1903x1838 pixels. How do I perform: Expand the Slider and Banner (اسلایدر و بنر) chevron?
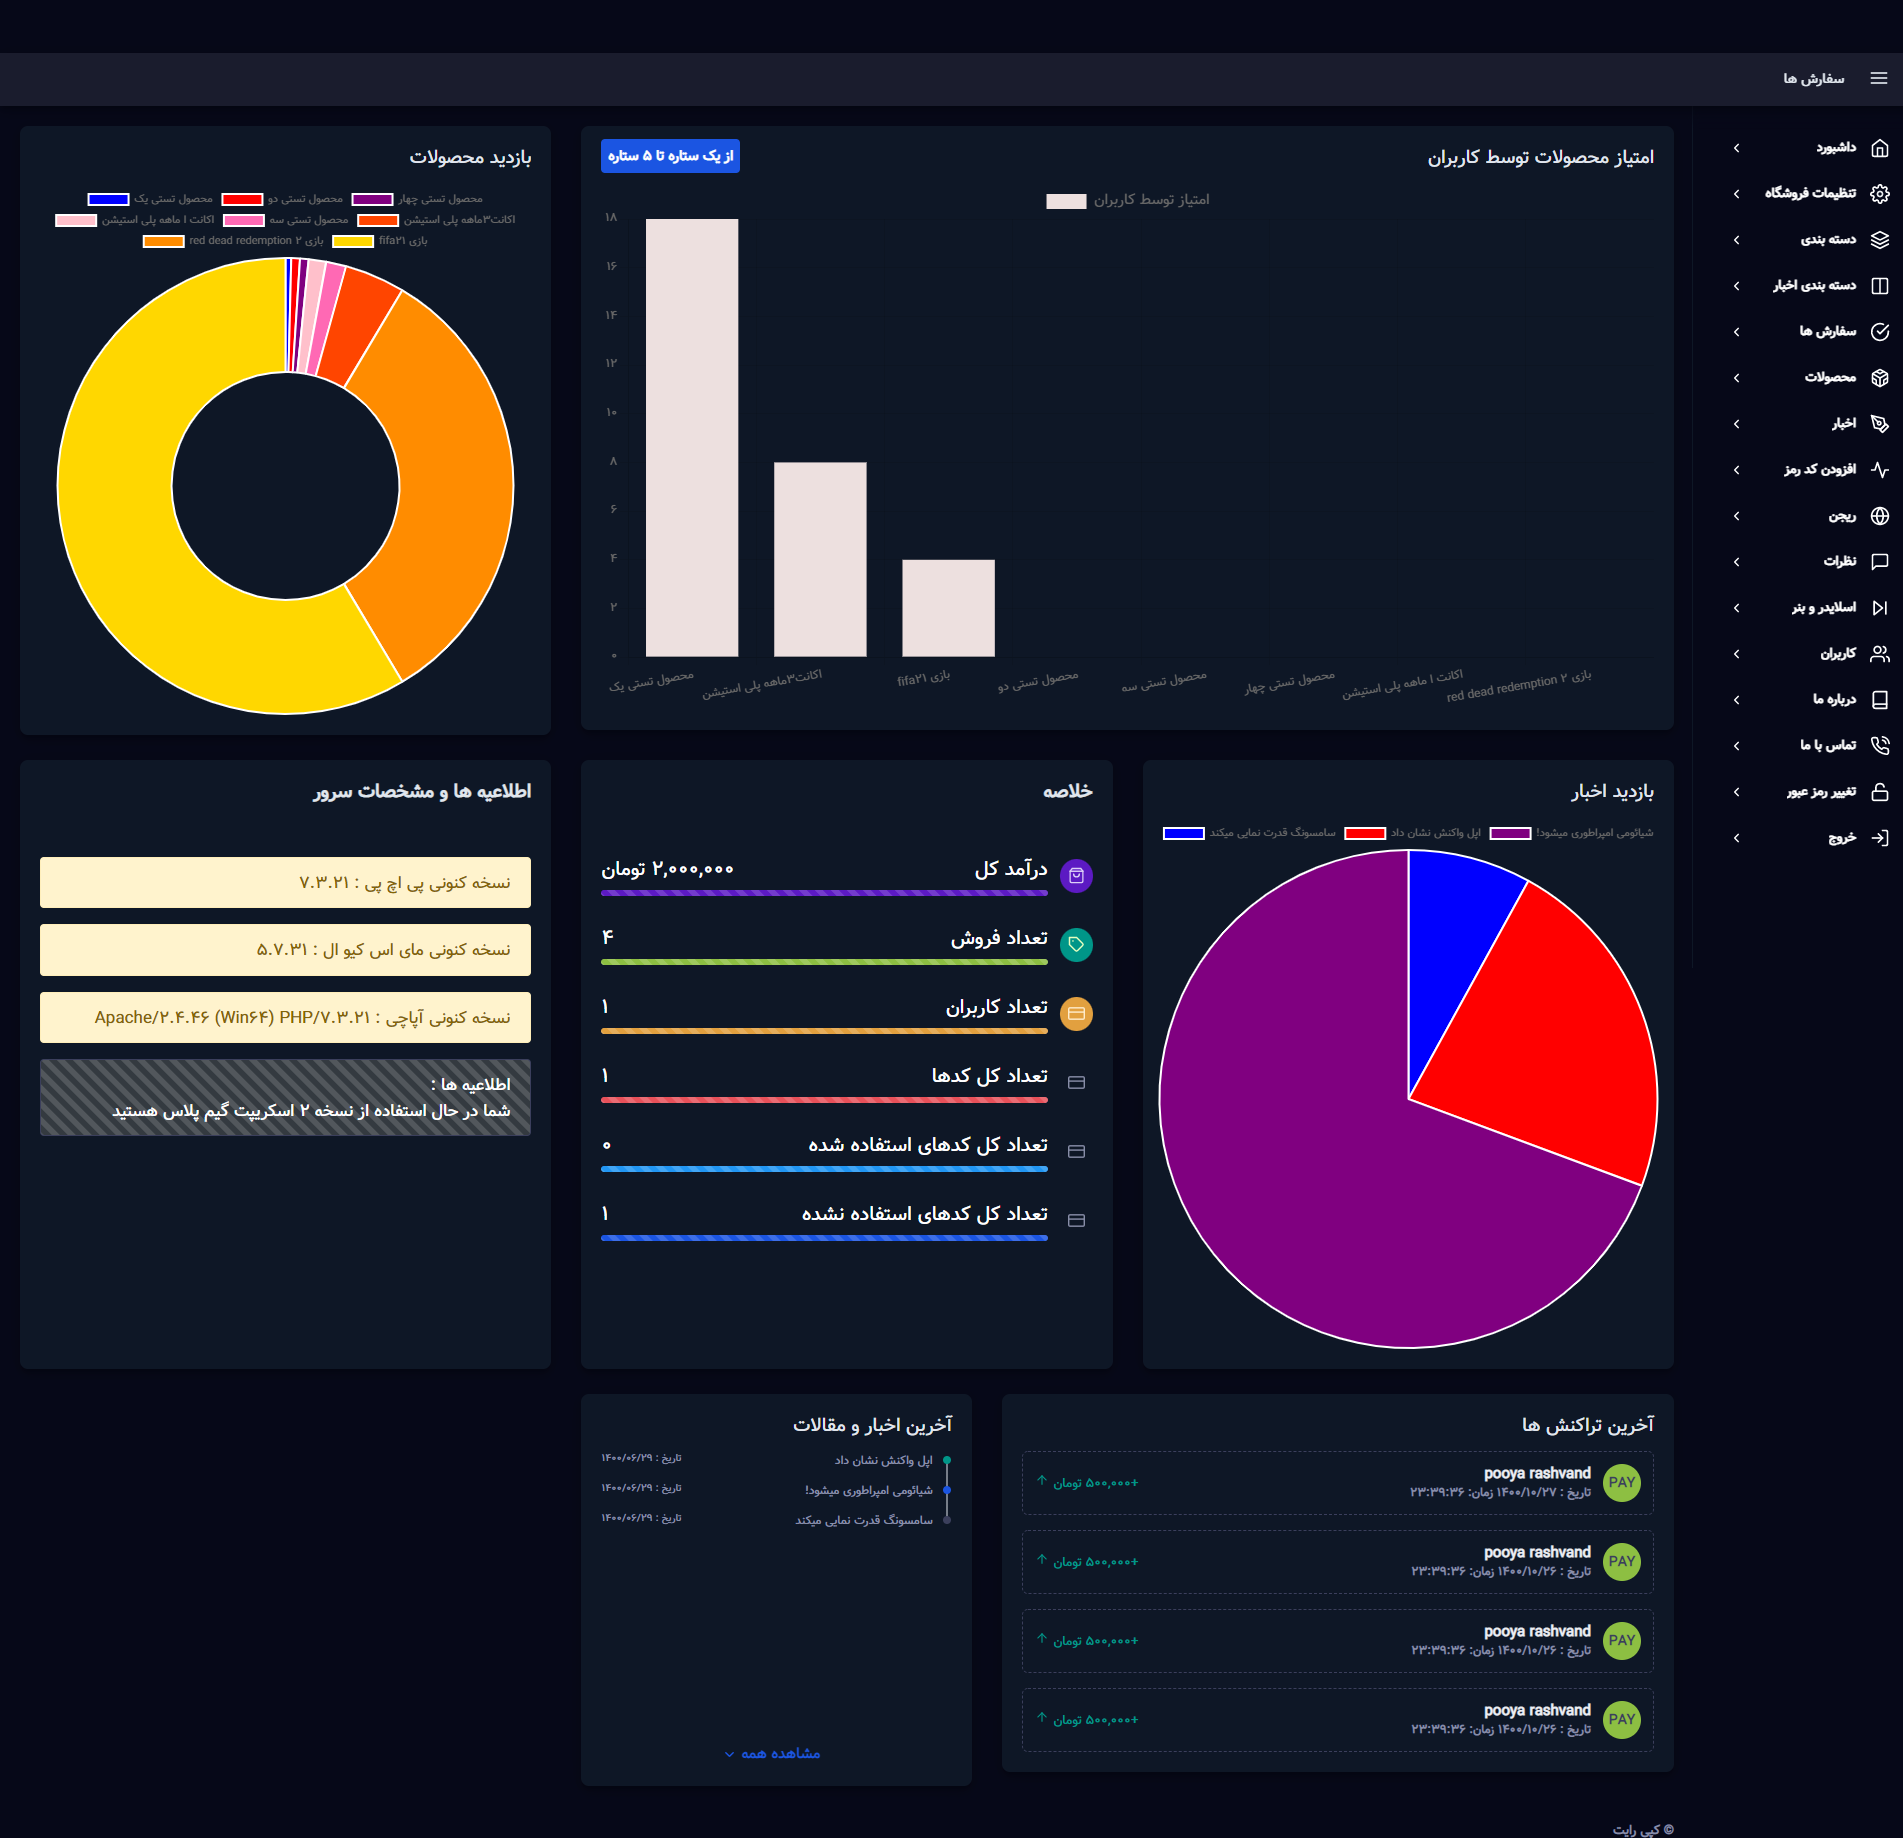coord(1736,608)
